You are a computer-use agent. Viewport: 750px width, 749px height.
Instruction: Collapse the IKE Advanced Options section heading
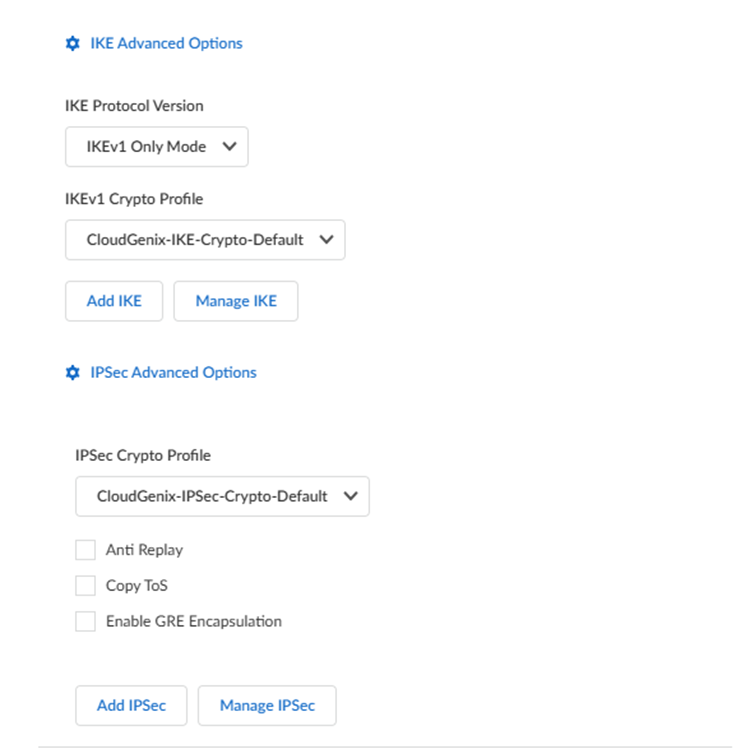pyautogui.click(x=166, y=44)
